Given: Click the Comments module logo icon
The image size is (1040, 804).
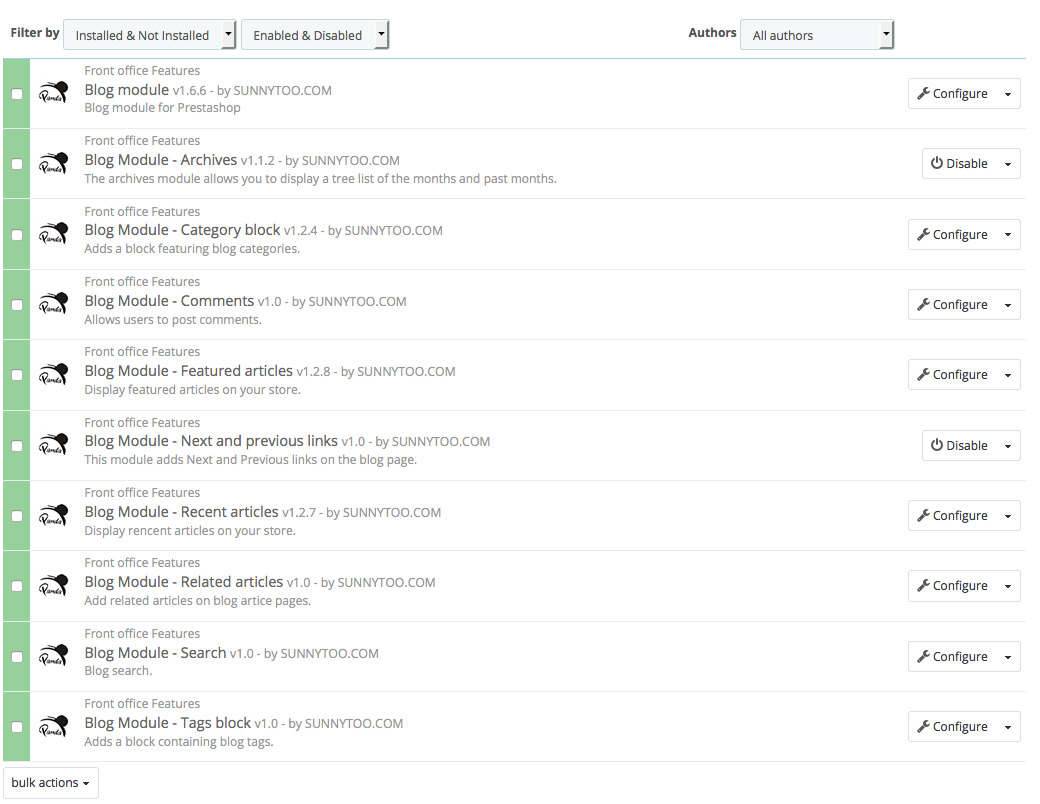Looking at the screenshot, I should pos(53,304).
